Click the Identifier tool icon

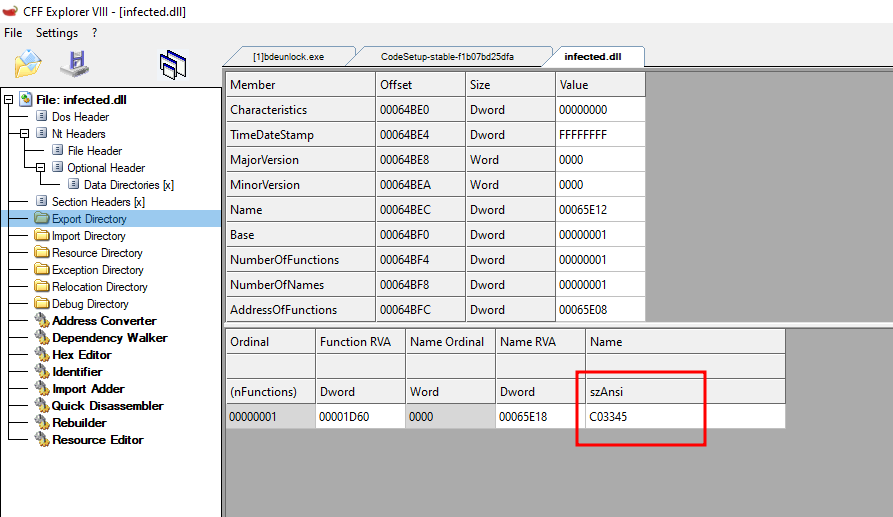click(x=42, y=372)
